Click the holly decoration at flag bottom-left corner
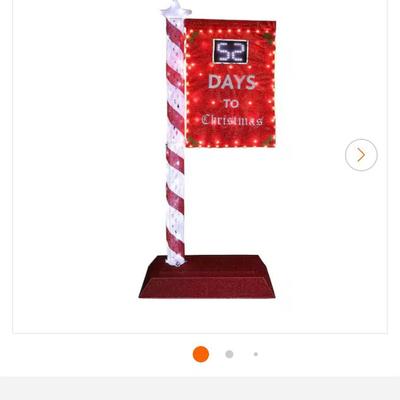Viewport: 400px width, 400px height. click(x=192, y=140)
